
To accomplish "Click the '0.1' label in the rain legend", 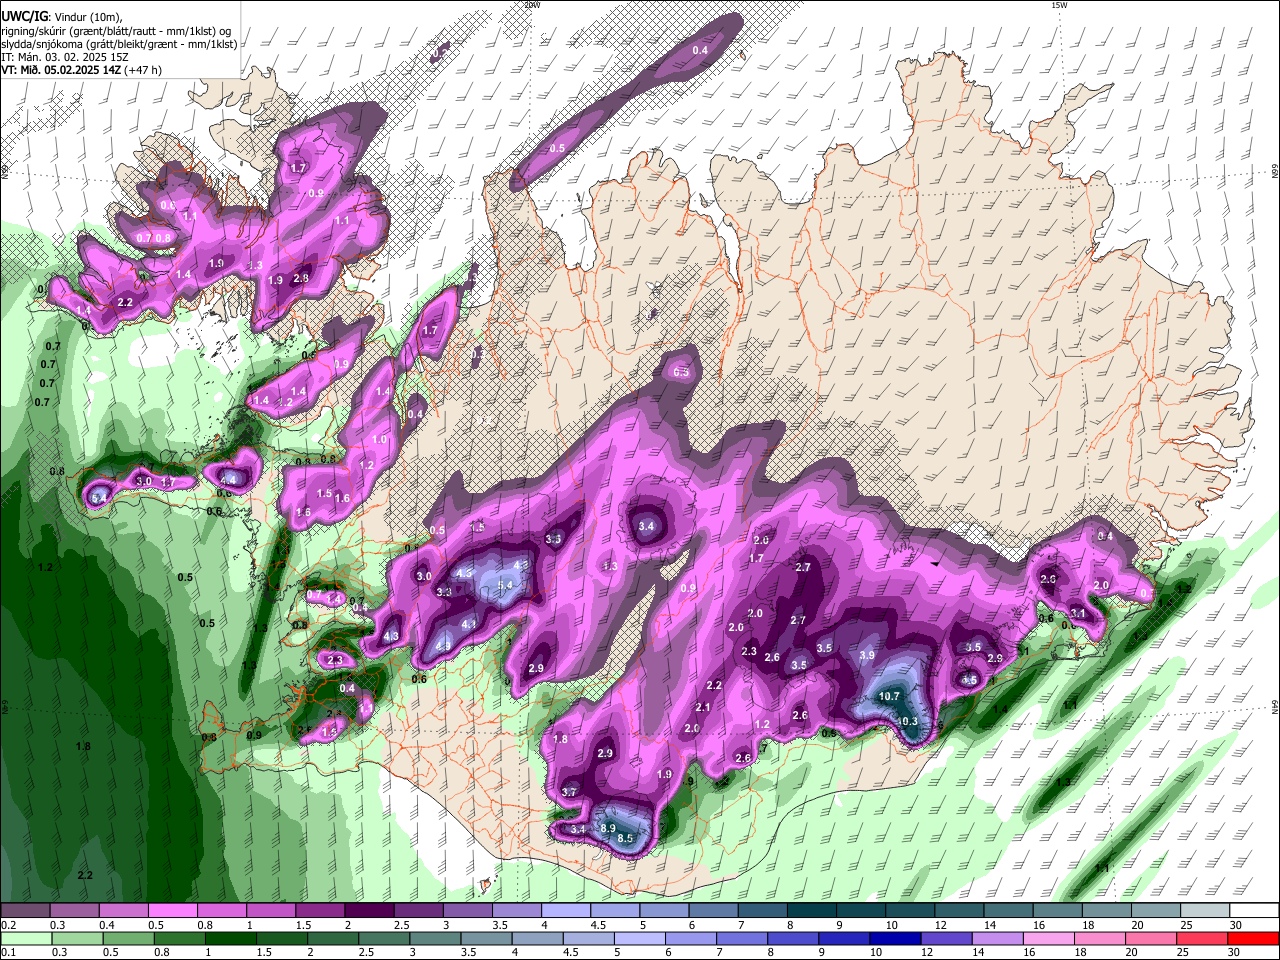I will (x=9, y=952).
